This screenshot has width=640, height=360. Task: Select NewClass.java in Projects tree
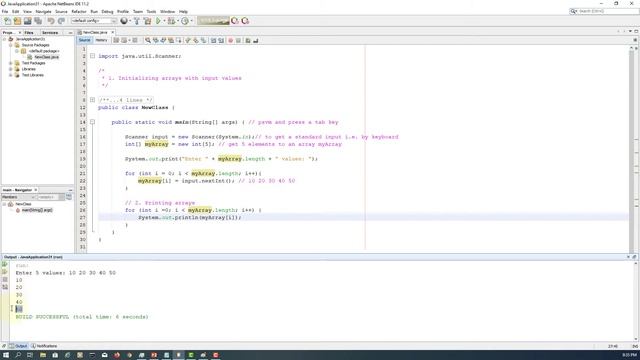[x=46, y=57]
